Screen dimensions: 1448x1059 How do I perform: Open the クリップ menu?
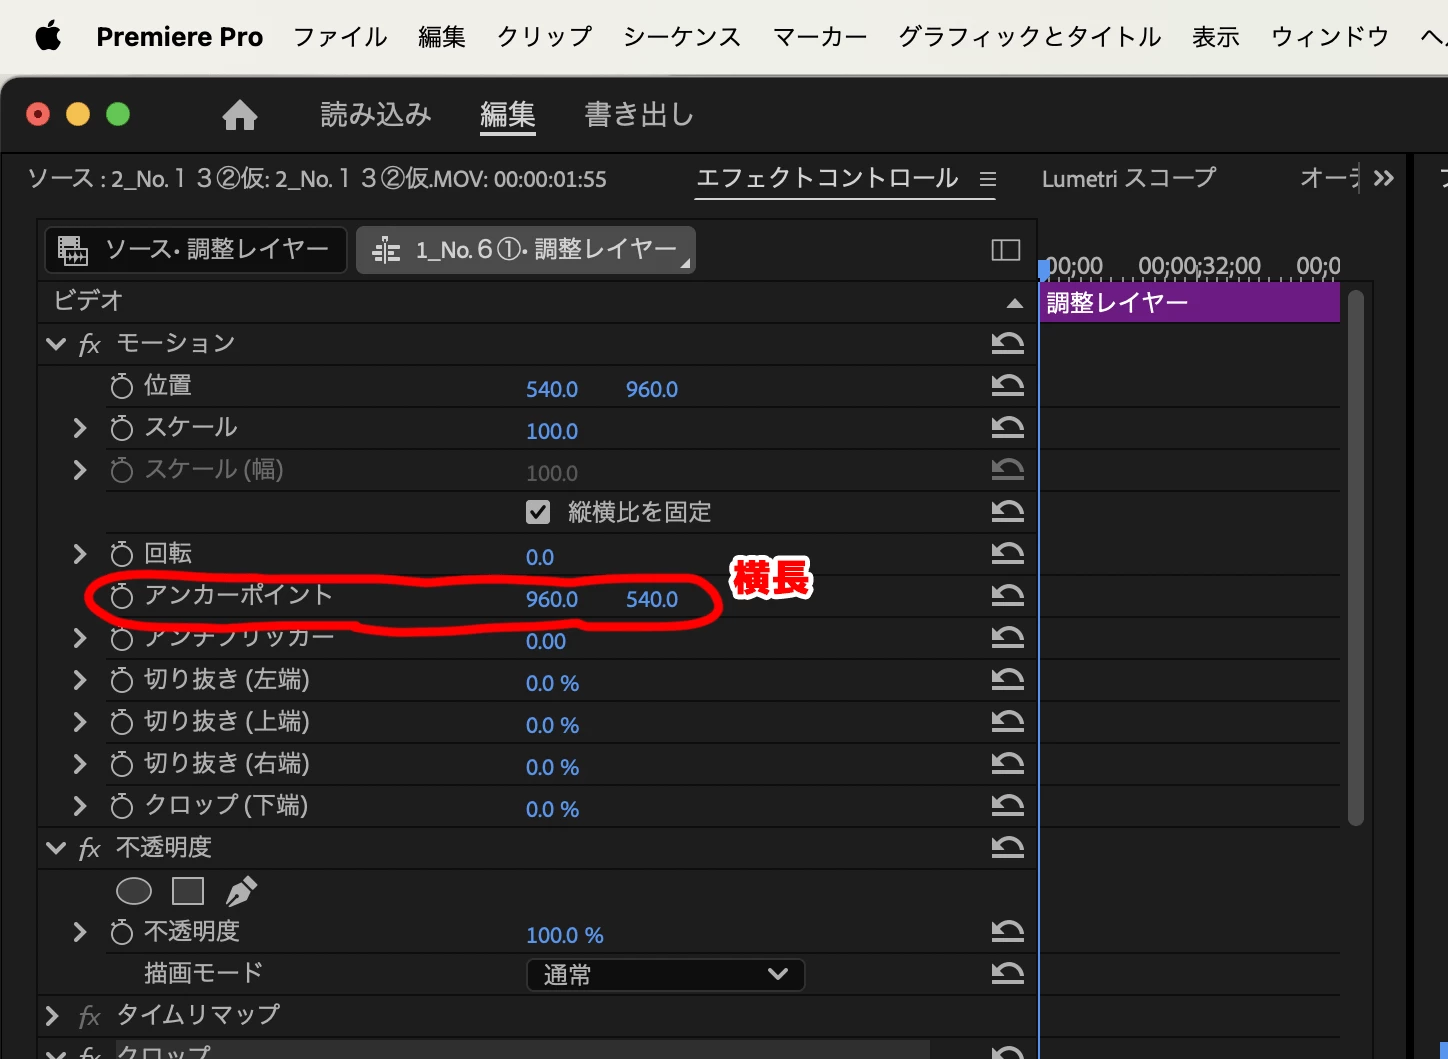545,37
